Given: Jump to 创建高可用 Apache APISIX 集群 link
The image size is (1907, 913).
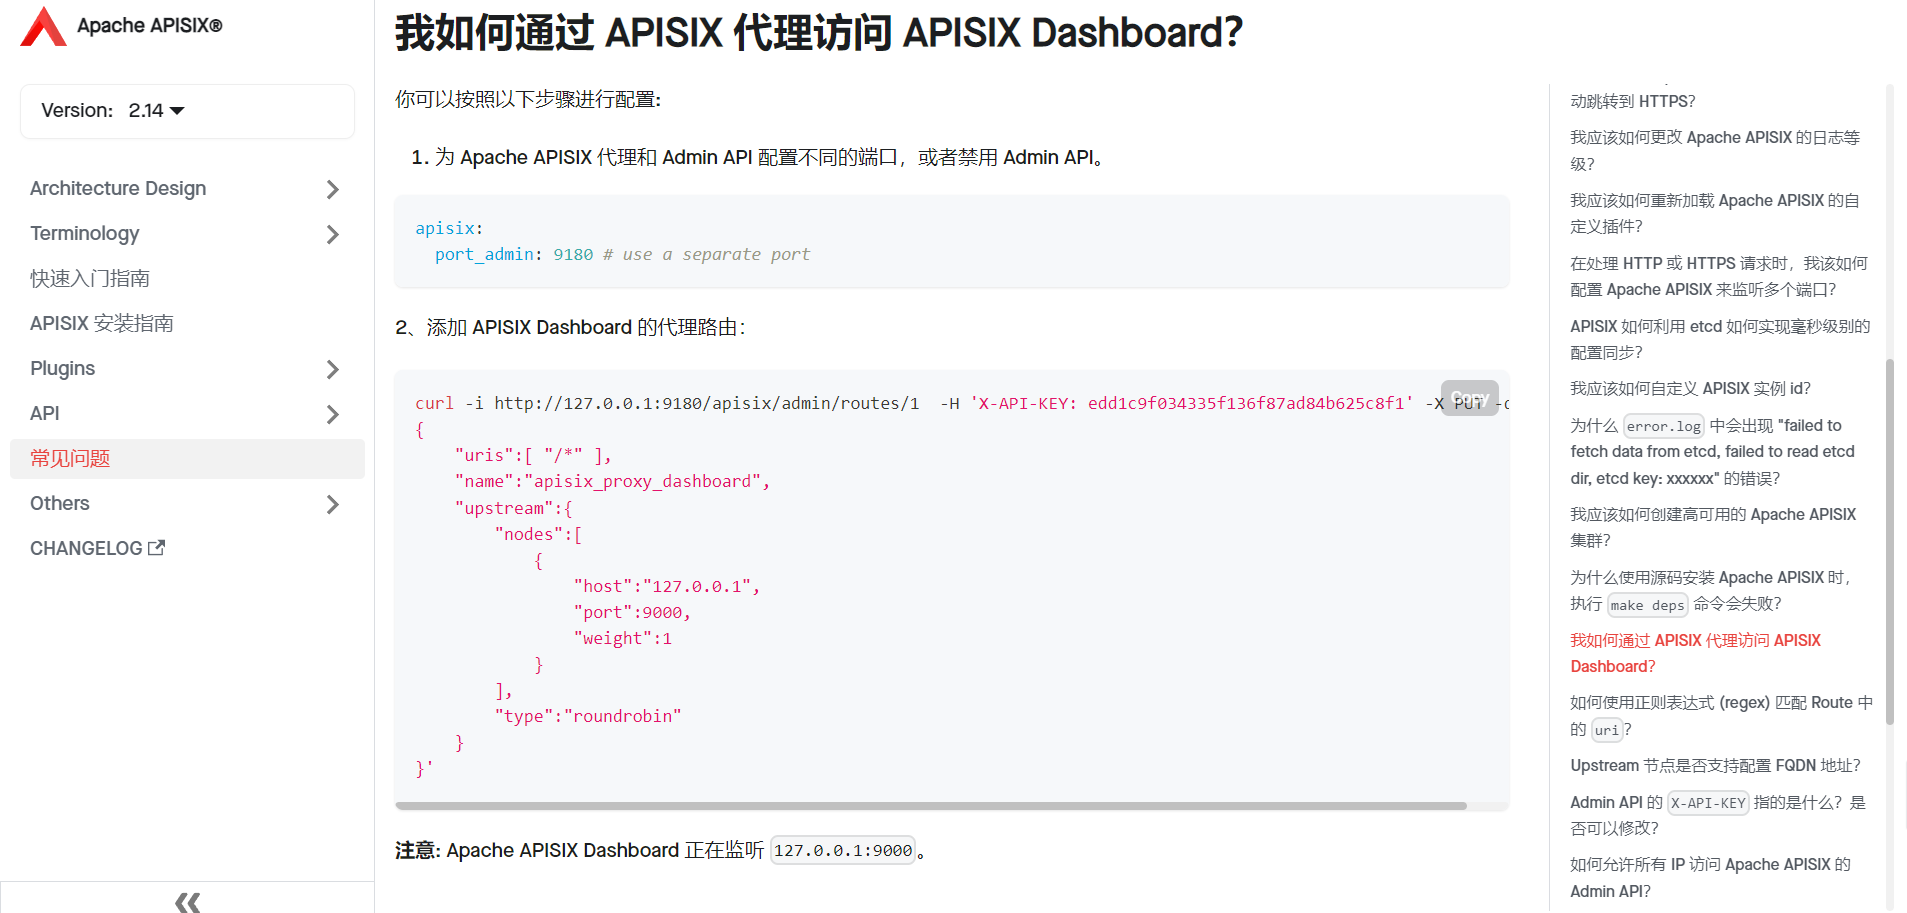Looking at the screenshot, I should tap(1712, 527).
